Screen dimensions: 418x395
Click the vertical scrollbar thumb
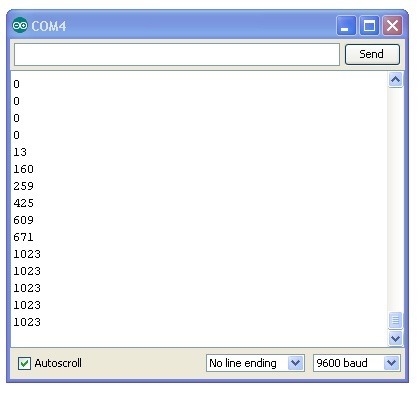point(395,320)
